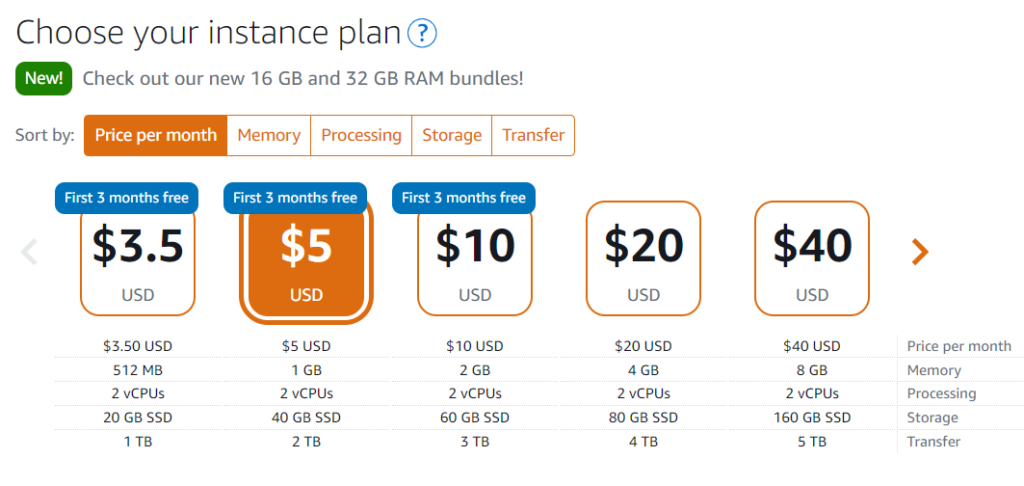
Task: Sort plans by Storage
Action: 452,135
